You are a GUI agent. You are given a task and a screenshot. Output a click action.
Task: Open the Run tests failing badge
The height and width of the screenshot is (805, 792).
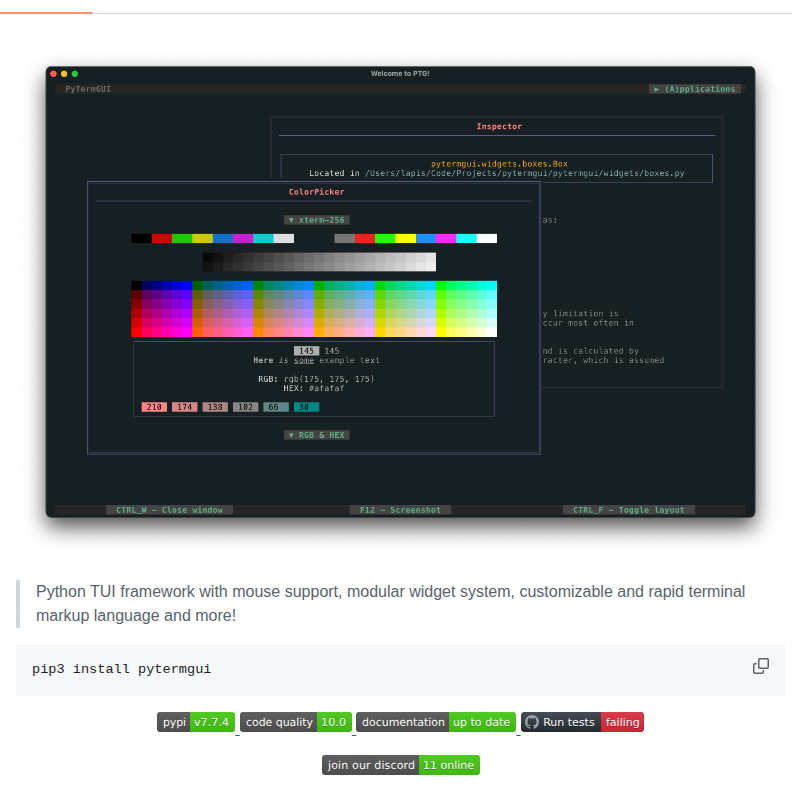click(582, 722)
